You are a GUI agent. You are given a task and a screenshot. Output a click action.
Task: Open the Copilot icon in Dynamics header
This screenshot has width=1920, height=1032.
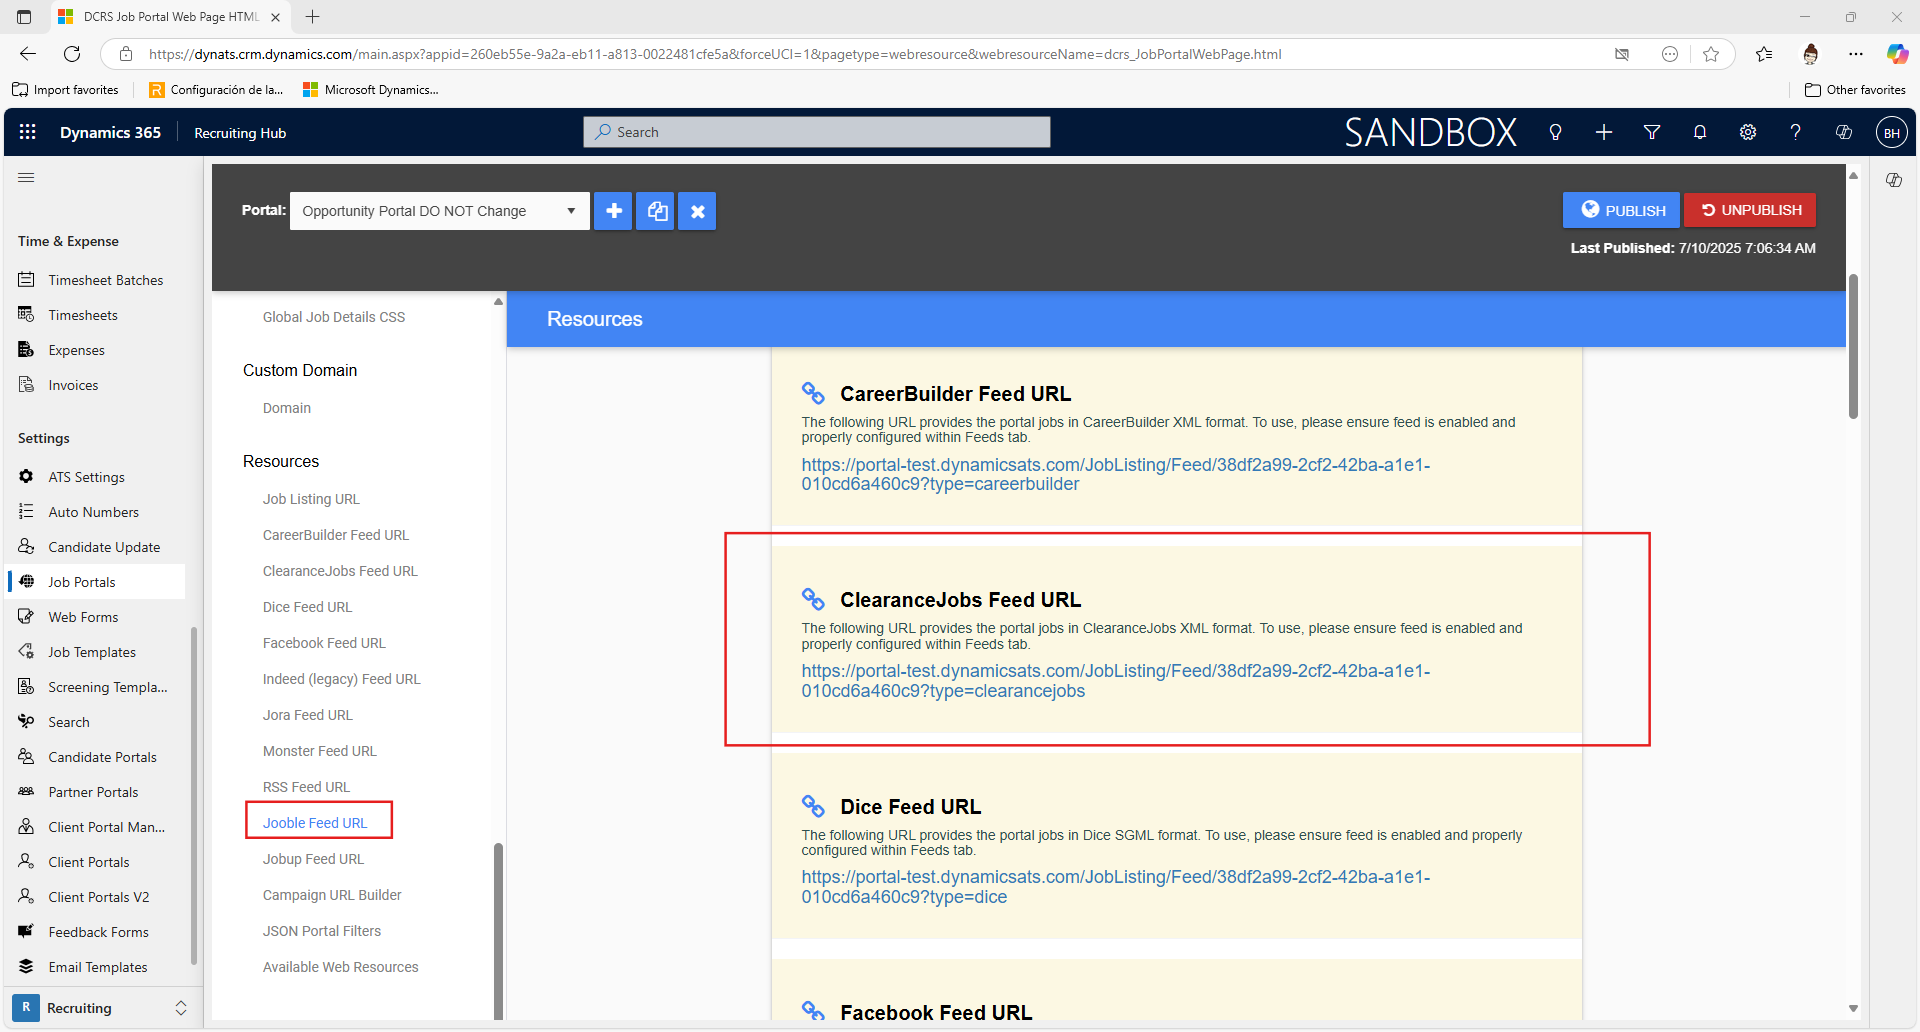[1844, 132]
